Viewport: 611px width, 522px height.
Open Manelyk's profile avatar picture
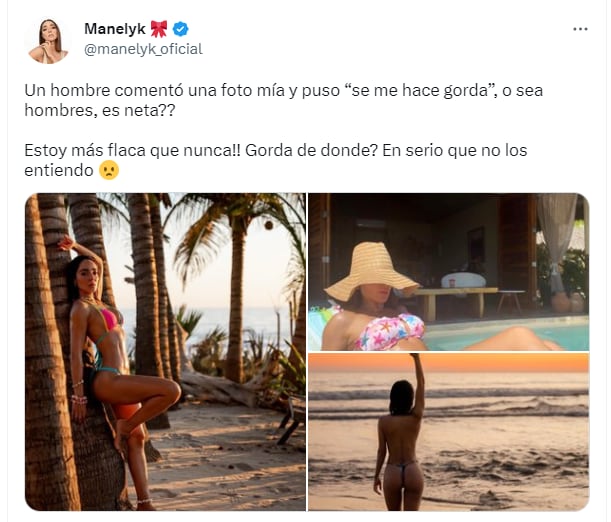pos(48,41)
